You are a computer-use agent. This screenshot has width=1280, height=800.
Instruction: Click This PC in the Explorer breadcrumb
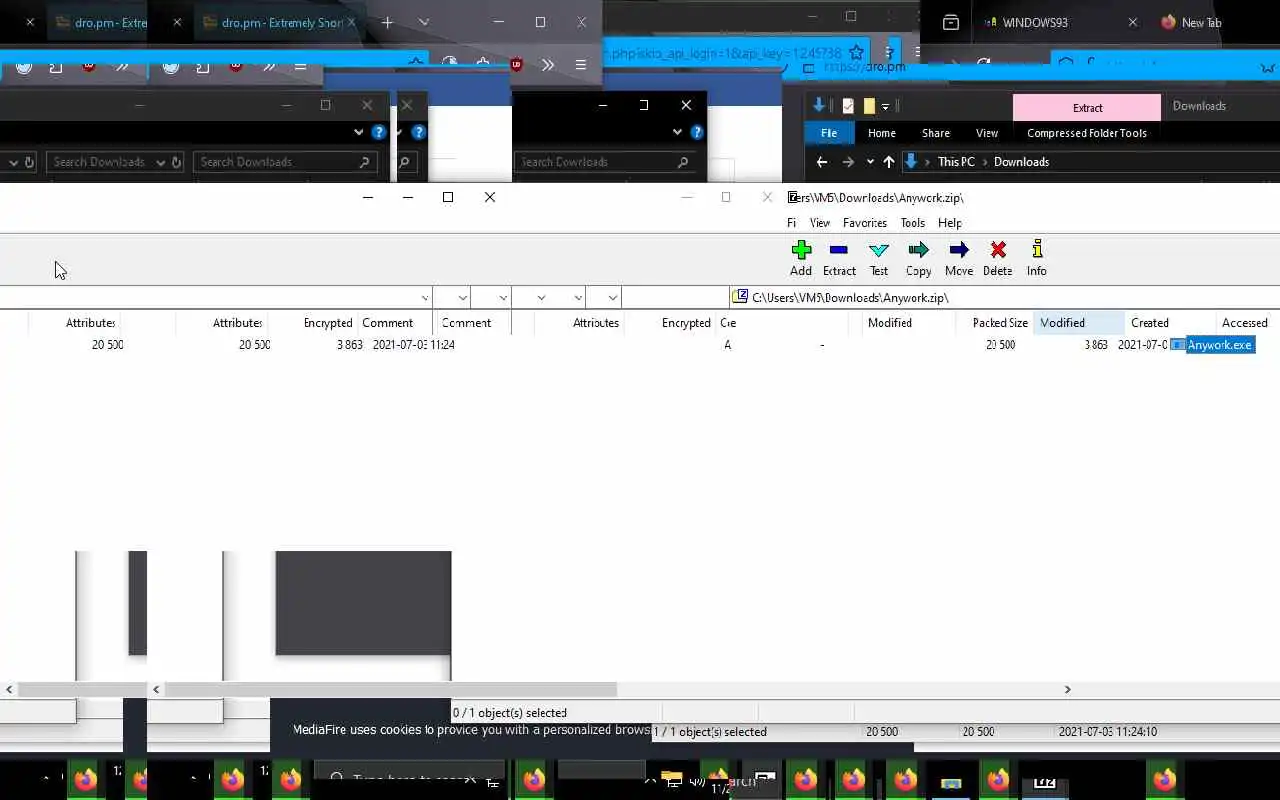956,162
